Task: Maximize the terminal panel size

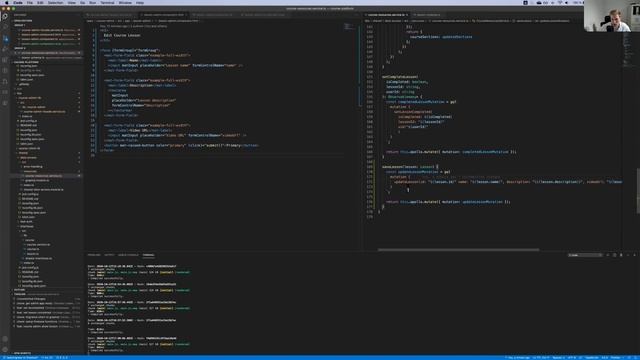Action: (628, 255)
